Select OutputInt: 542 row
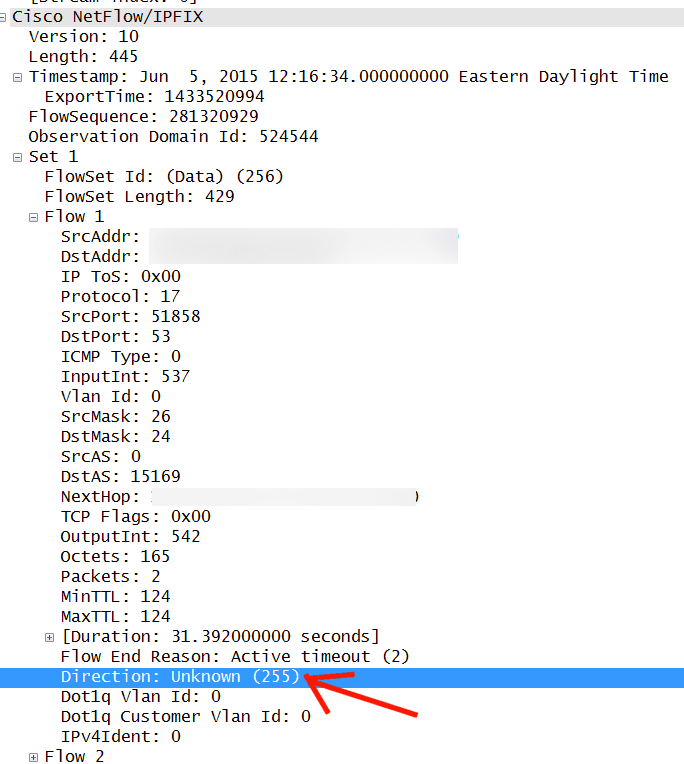 pos(131,536)
